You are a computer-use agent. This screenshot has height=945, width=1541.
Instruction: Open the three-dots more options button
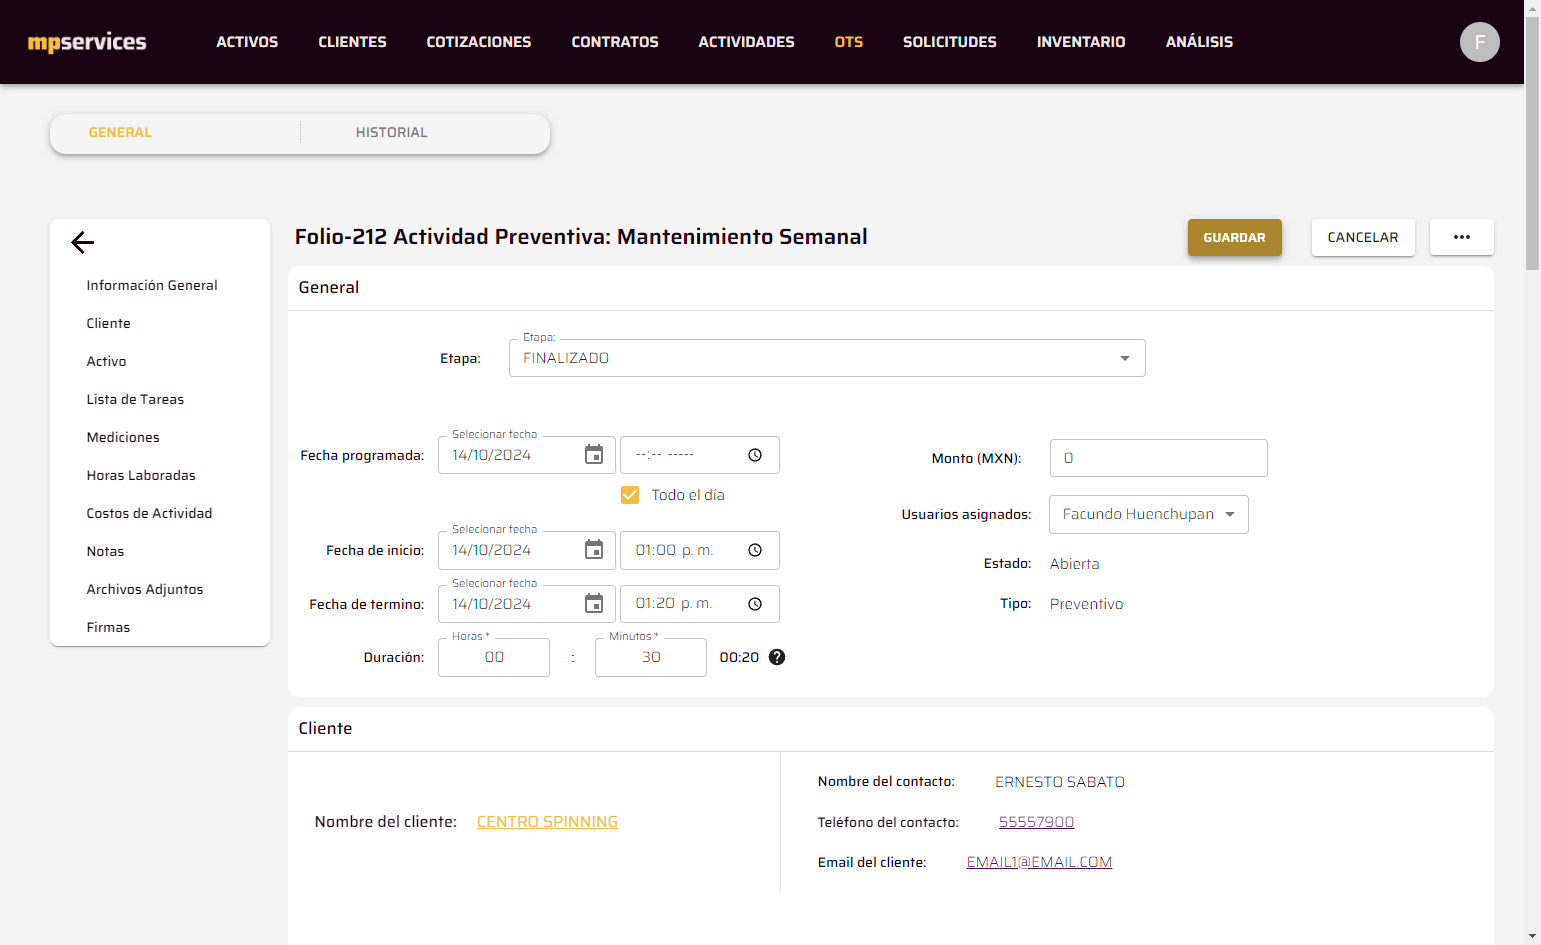tap(1461, 237)
